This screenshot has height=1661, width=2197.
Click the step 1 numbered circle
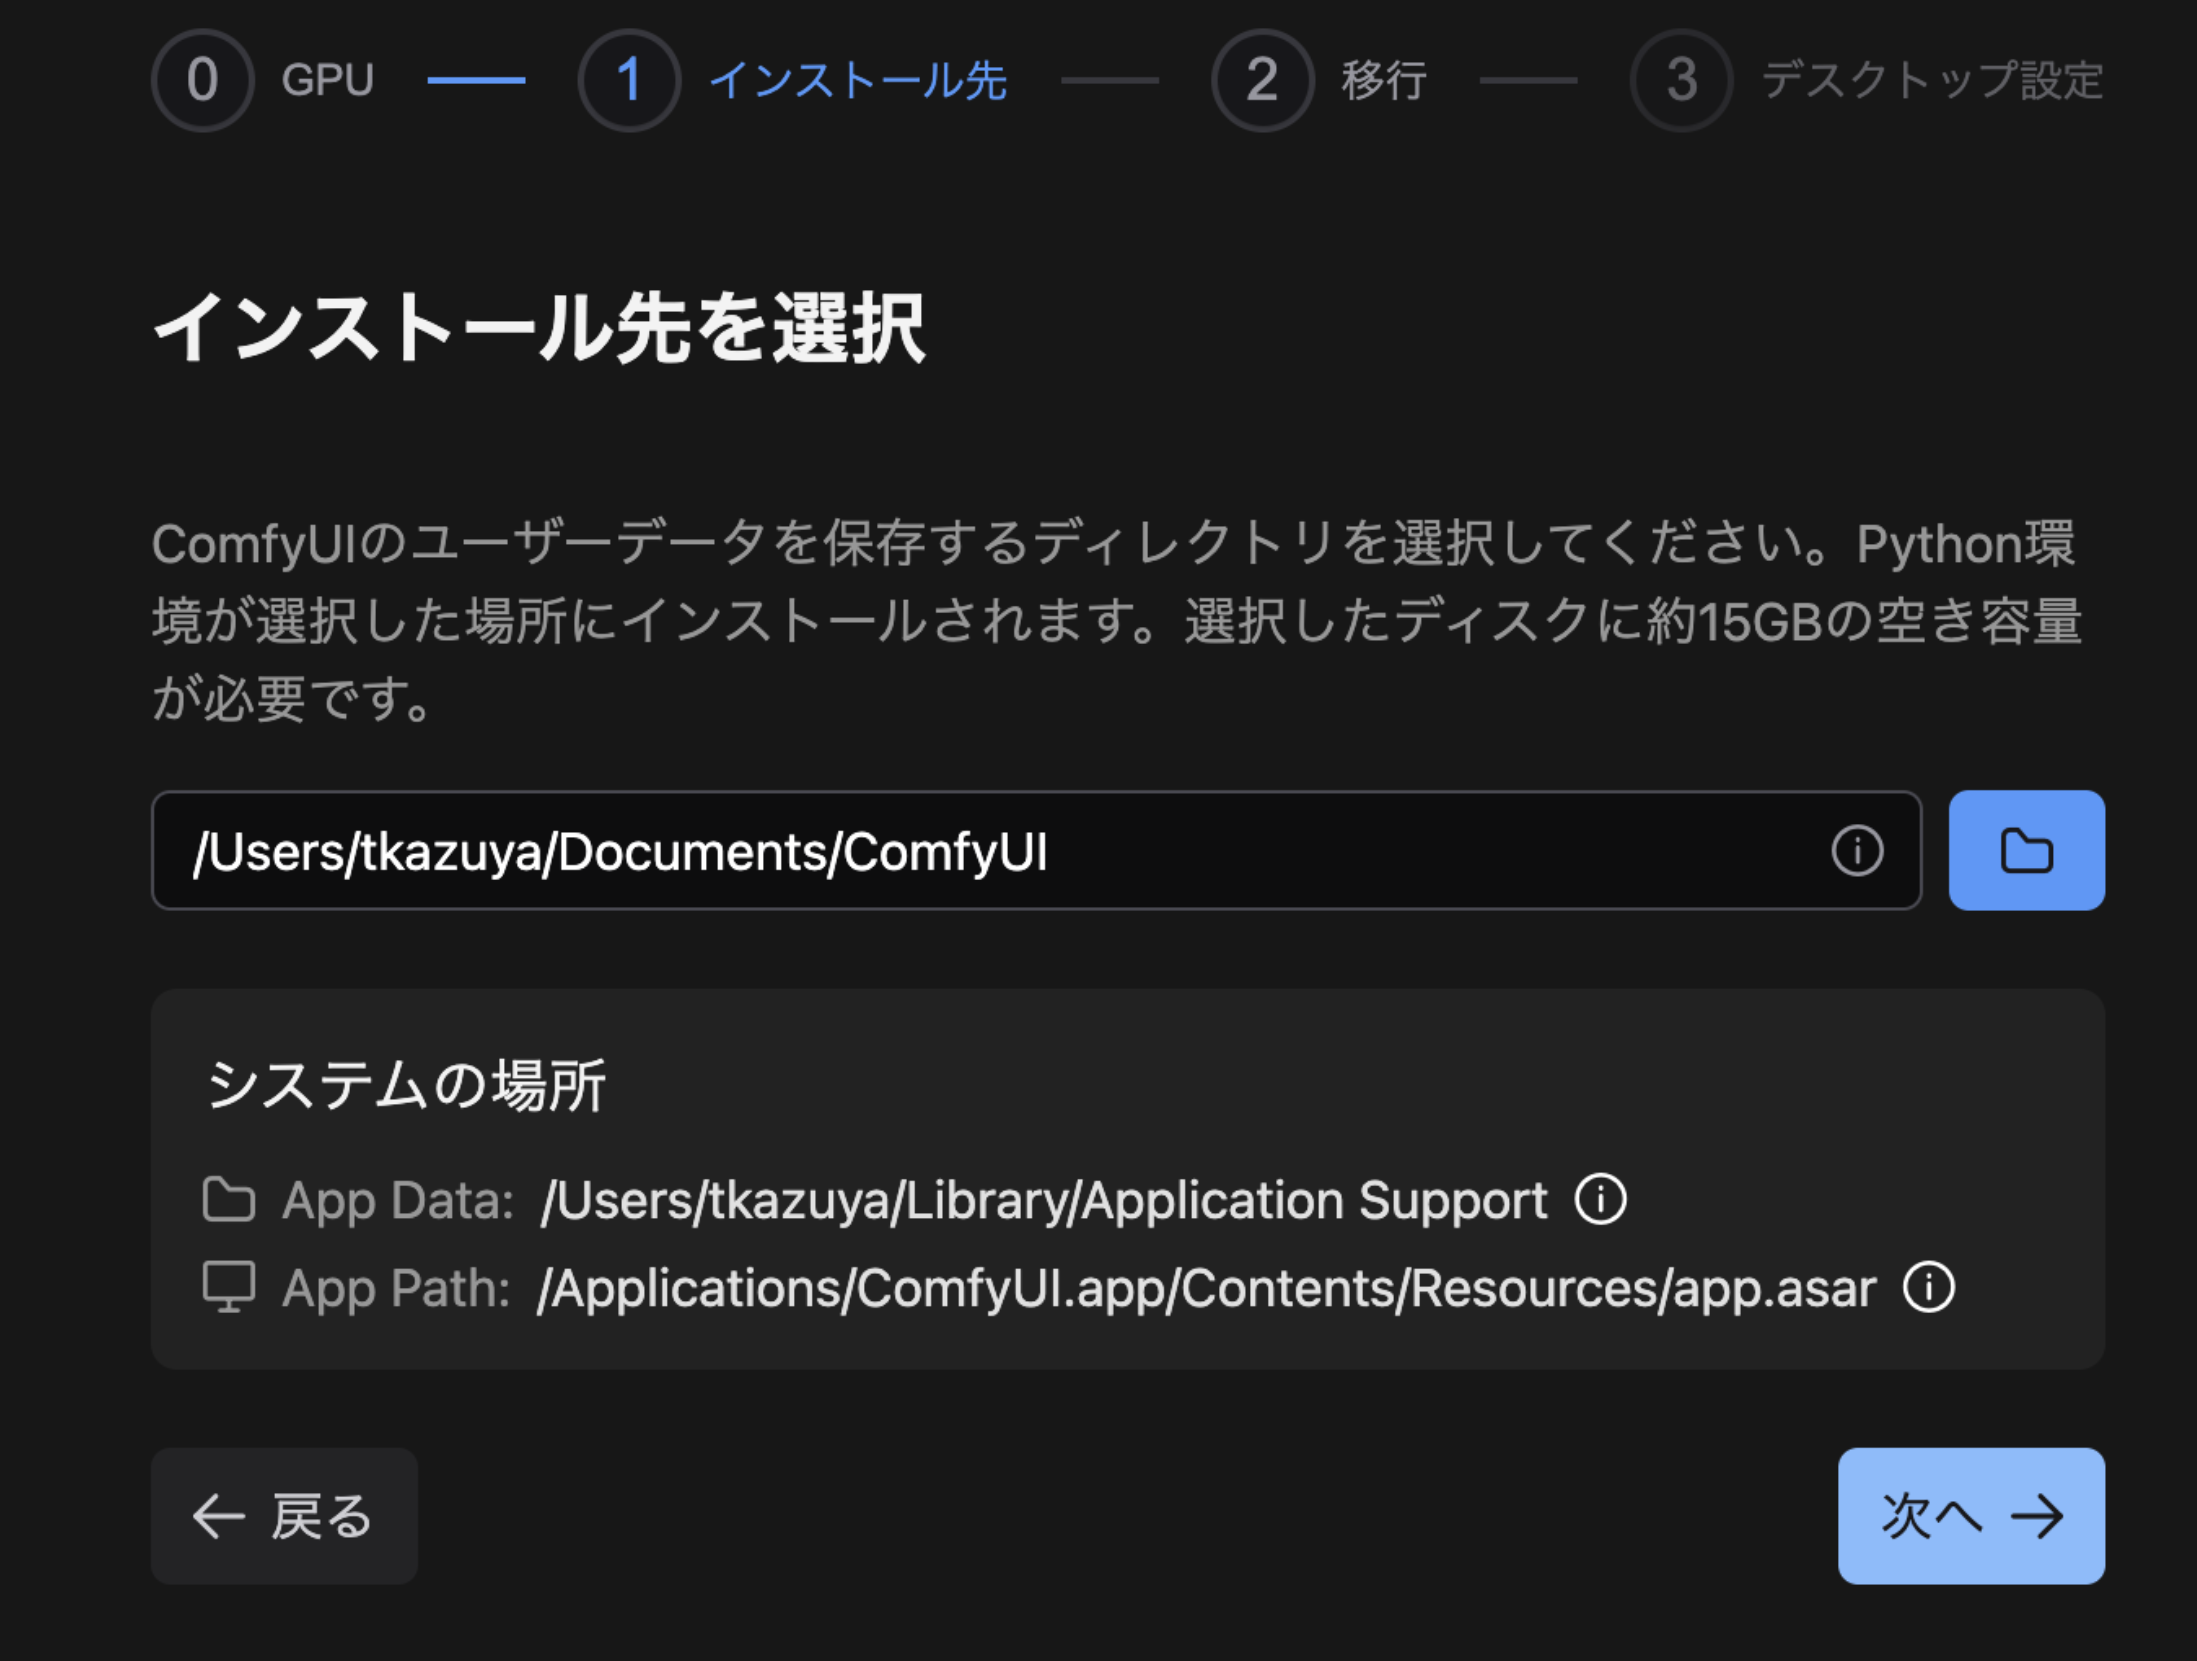coord(629,80)
